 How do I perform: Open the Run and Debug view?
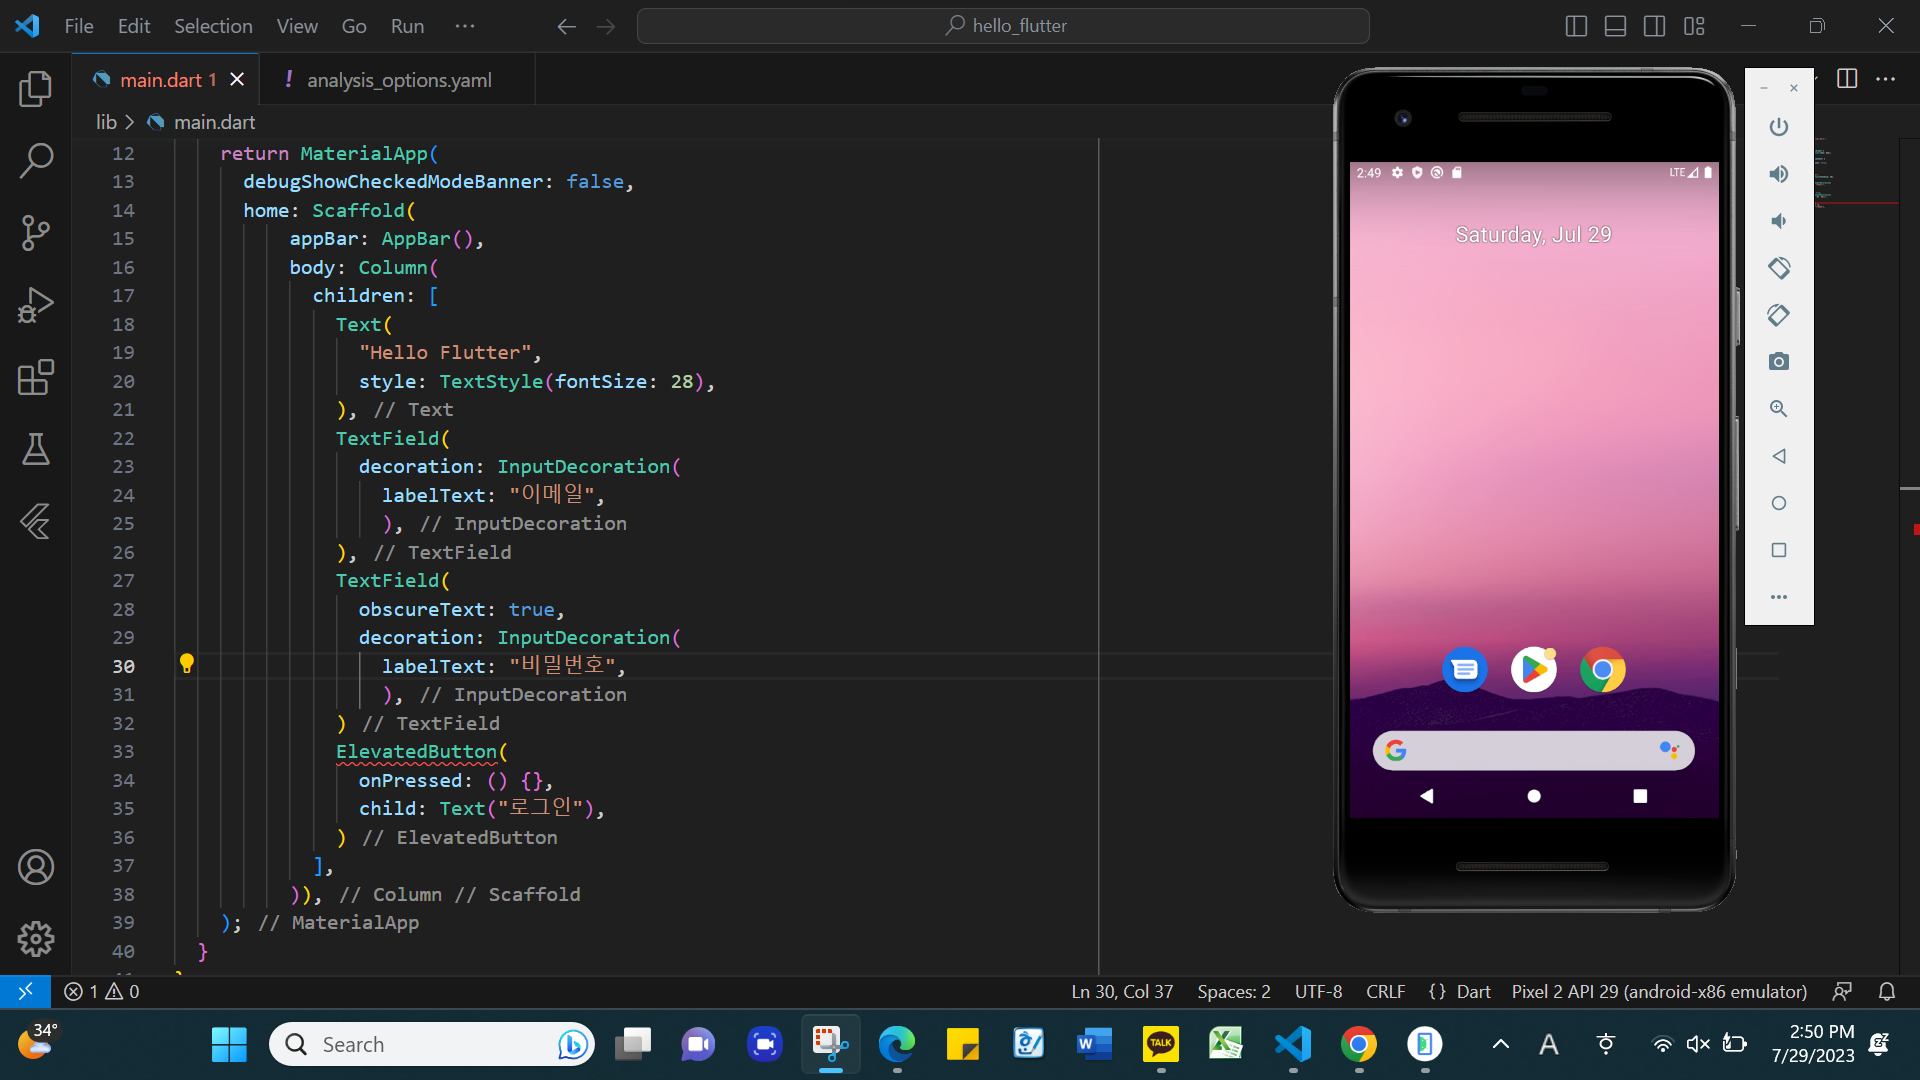pos(36,305)
